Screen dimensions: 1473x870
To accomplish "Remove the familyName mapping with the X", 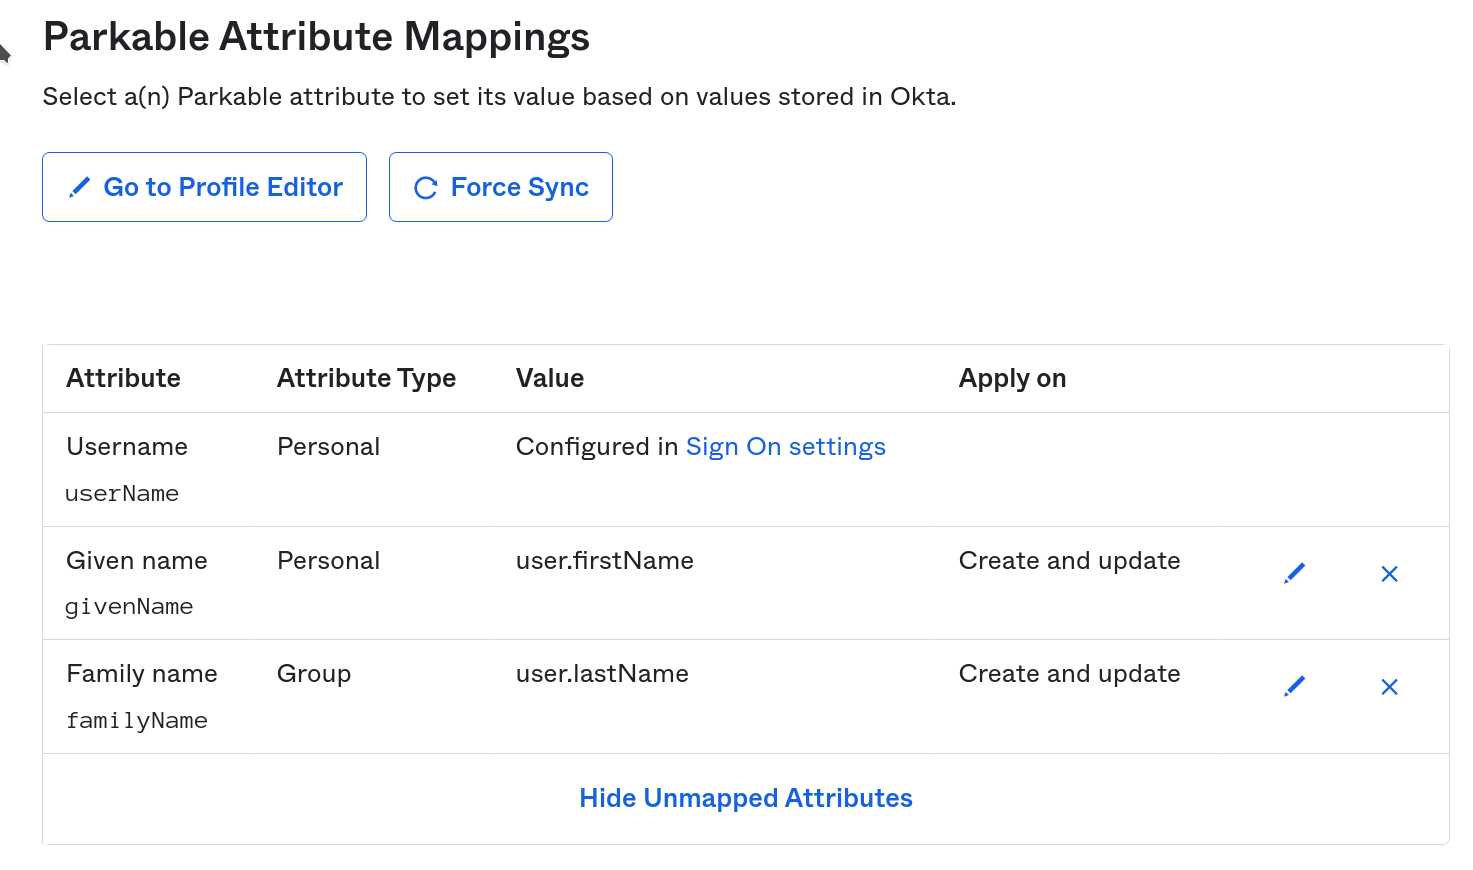I will (1389, 687).
